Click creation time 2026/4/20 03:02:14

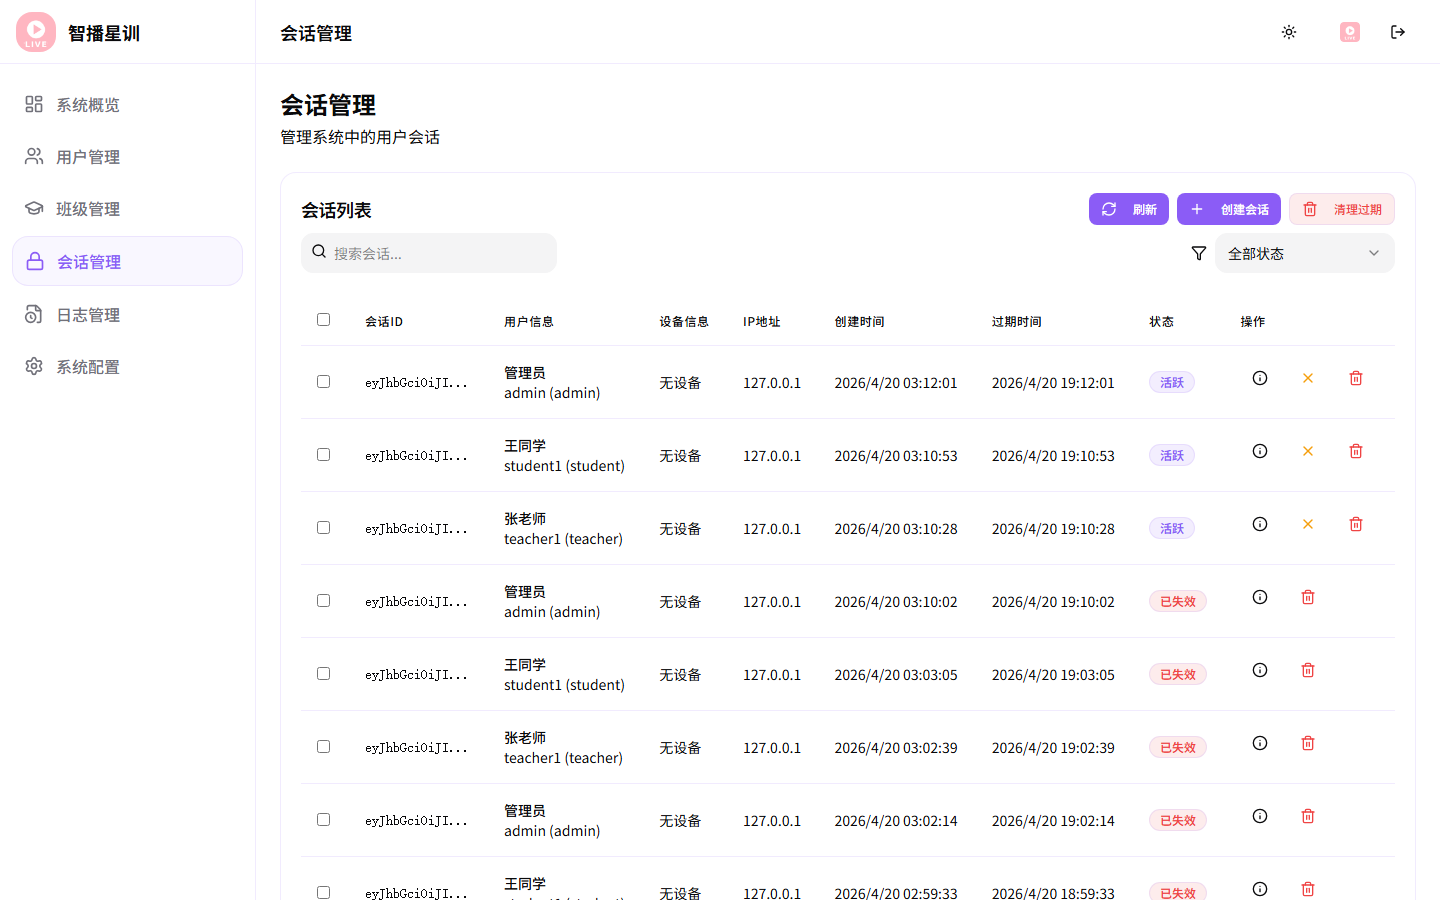click(x=896, y=821)
